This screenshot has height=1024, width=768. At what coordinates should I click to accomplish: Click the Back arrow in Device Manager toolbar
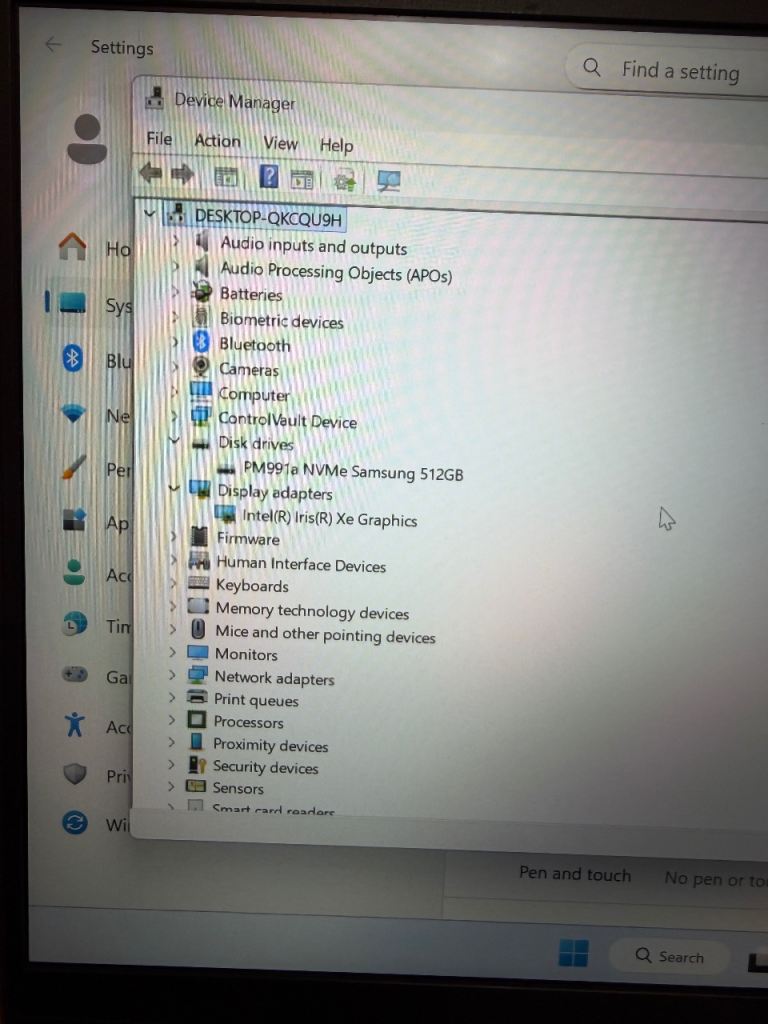tap(150, 174)
